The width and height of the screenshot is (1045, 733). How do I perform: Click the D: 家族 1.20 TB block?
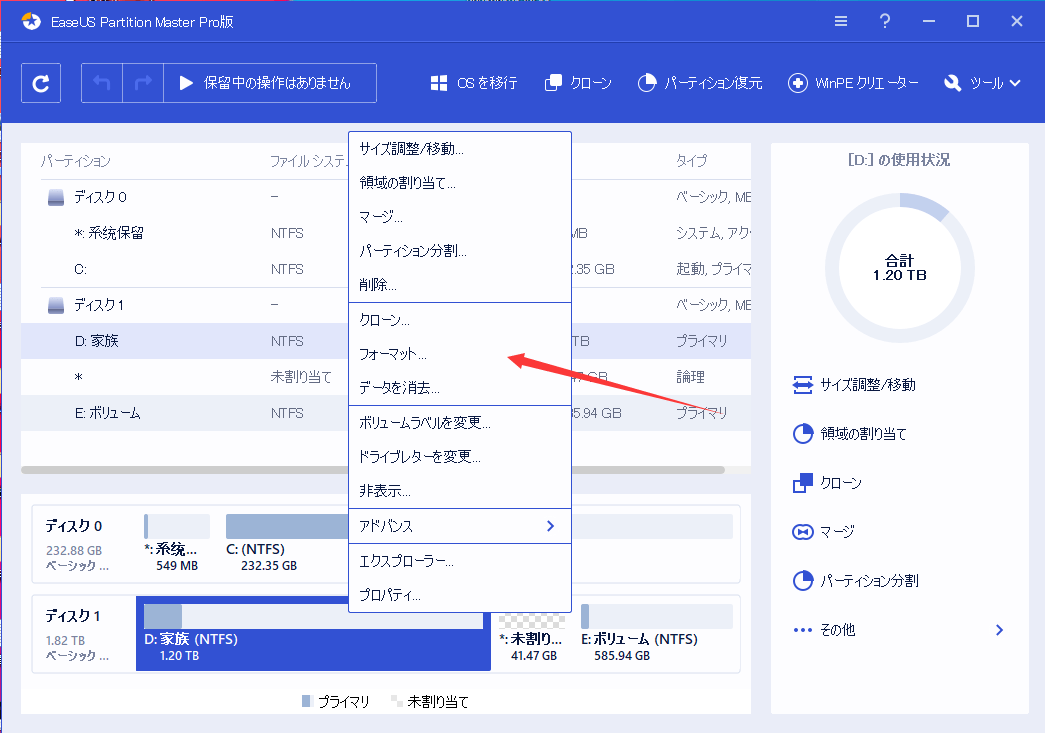(x=313, y=633)
